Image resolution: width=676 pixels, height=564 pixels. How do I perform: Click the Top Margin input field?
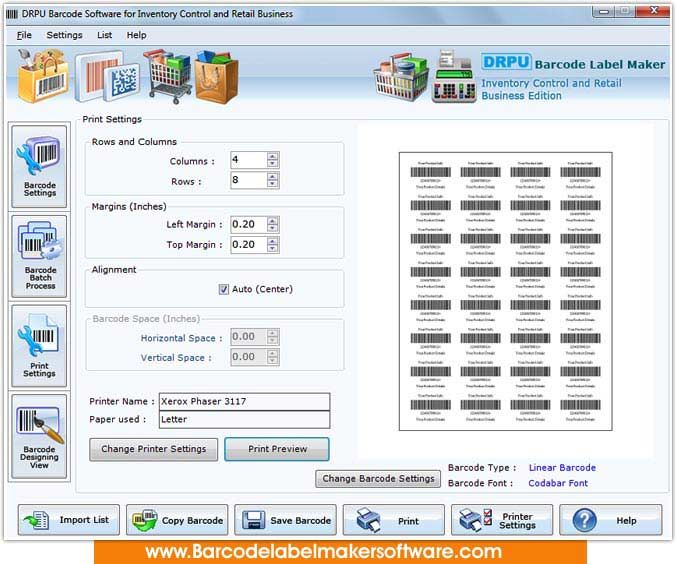click(x=249, y=245)
